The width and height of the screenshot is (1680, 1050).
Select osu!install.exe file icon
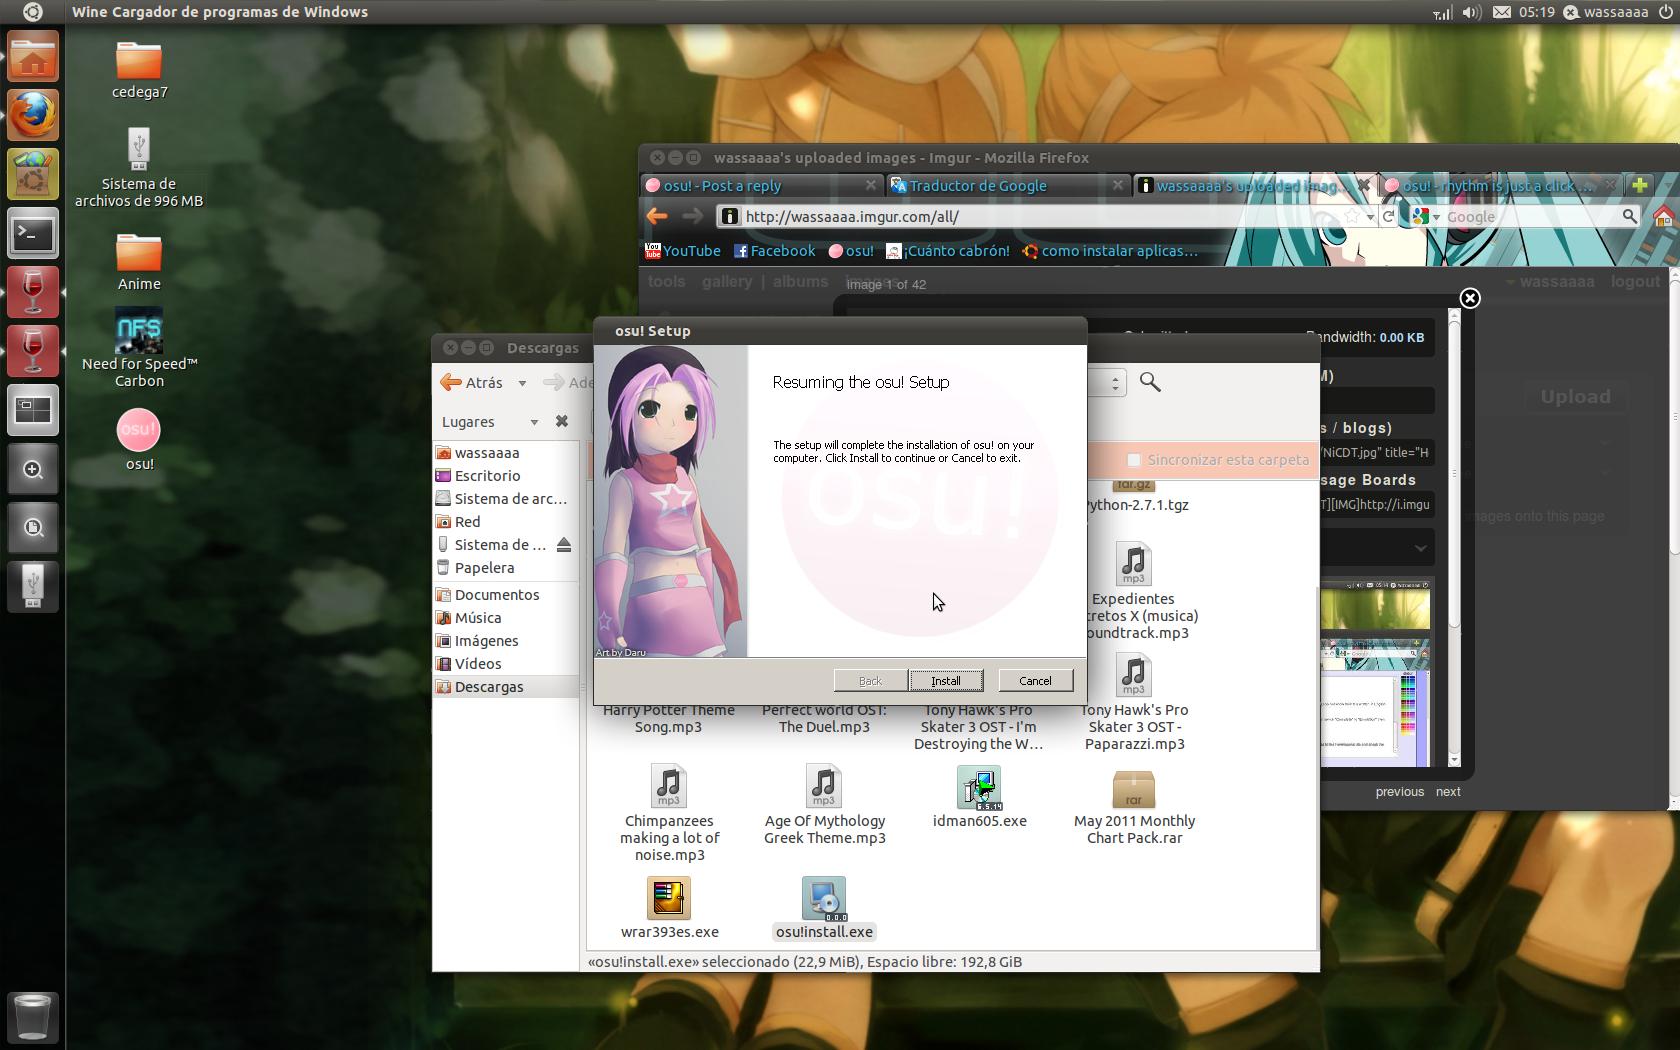pos(825,909)
